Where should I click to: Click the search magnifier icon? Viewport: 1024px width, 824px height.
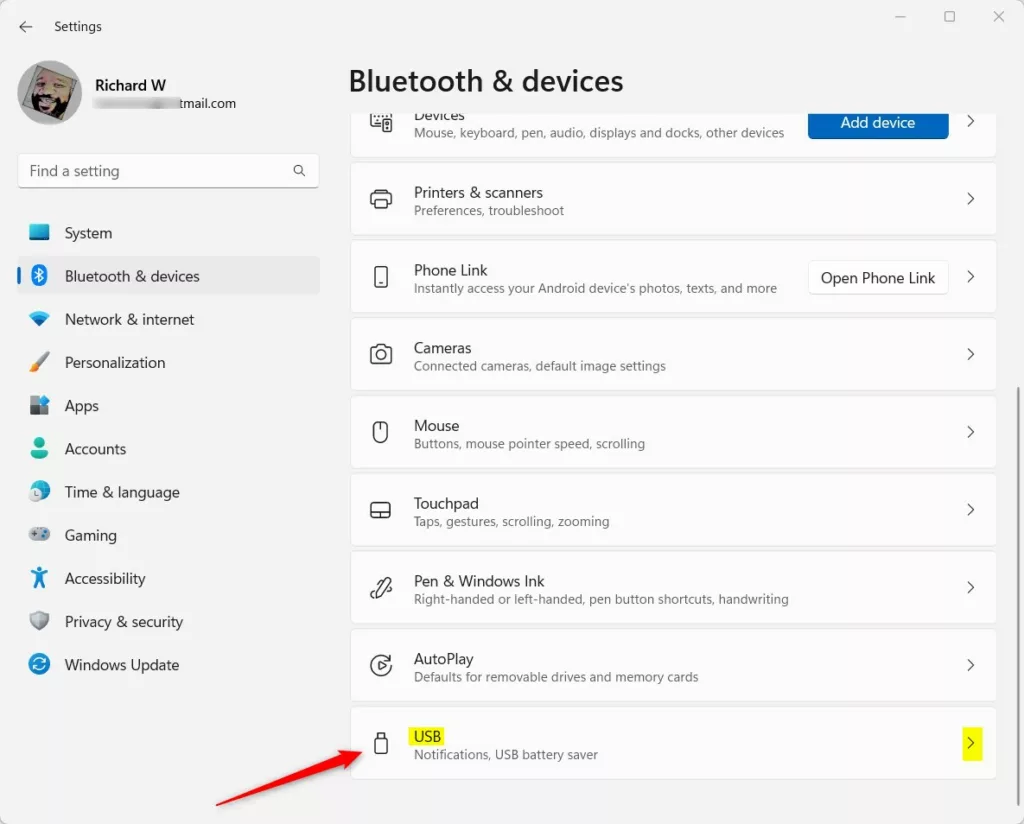coord(299,170)
